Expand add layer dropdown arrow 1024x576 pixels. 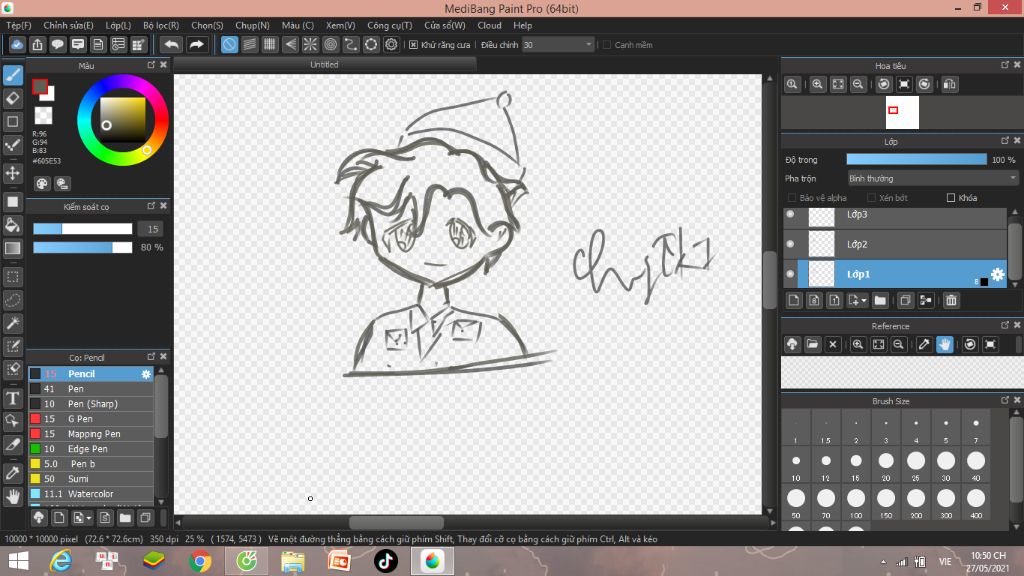pos(864,301)
